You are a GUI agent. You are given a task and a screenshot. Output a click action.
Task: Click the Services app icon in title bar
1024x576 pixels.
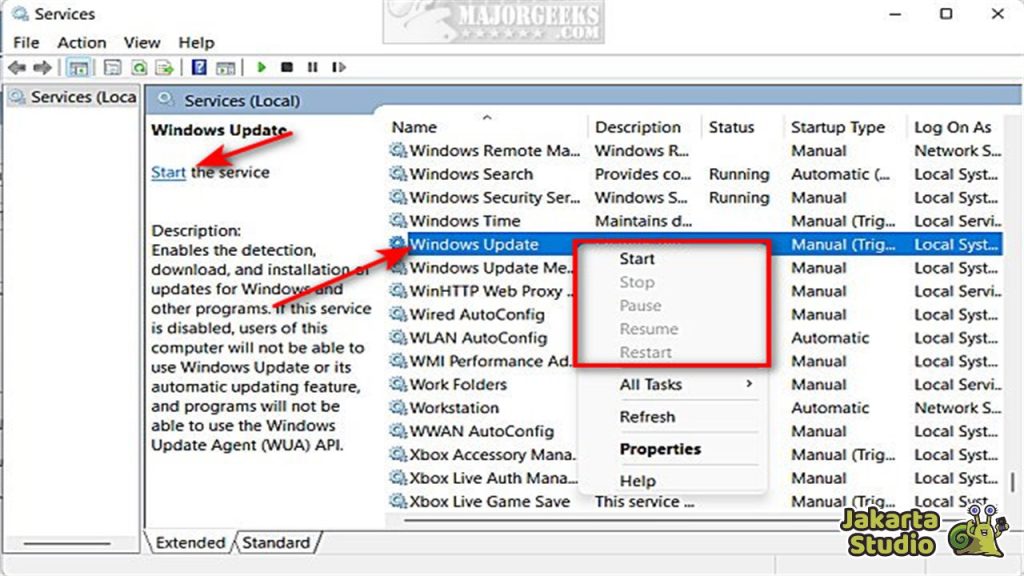[20, 14]
